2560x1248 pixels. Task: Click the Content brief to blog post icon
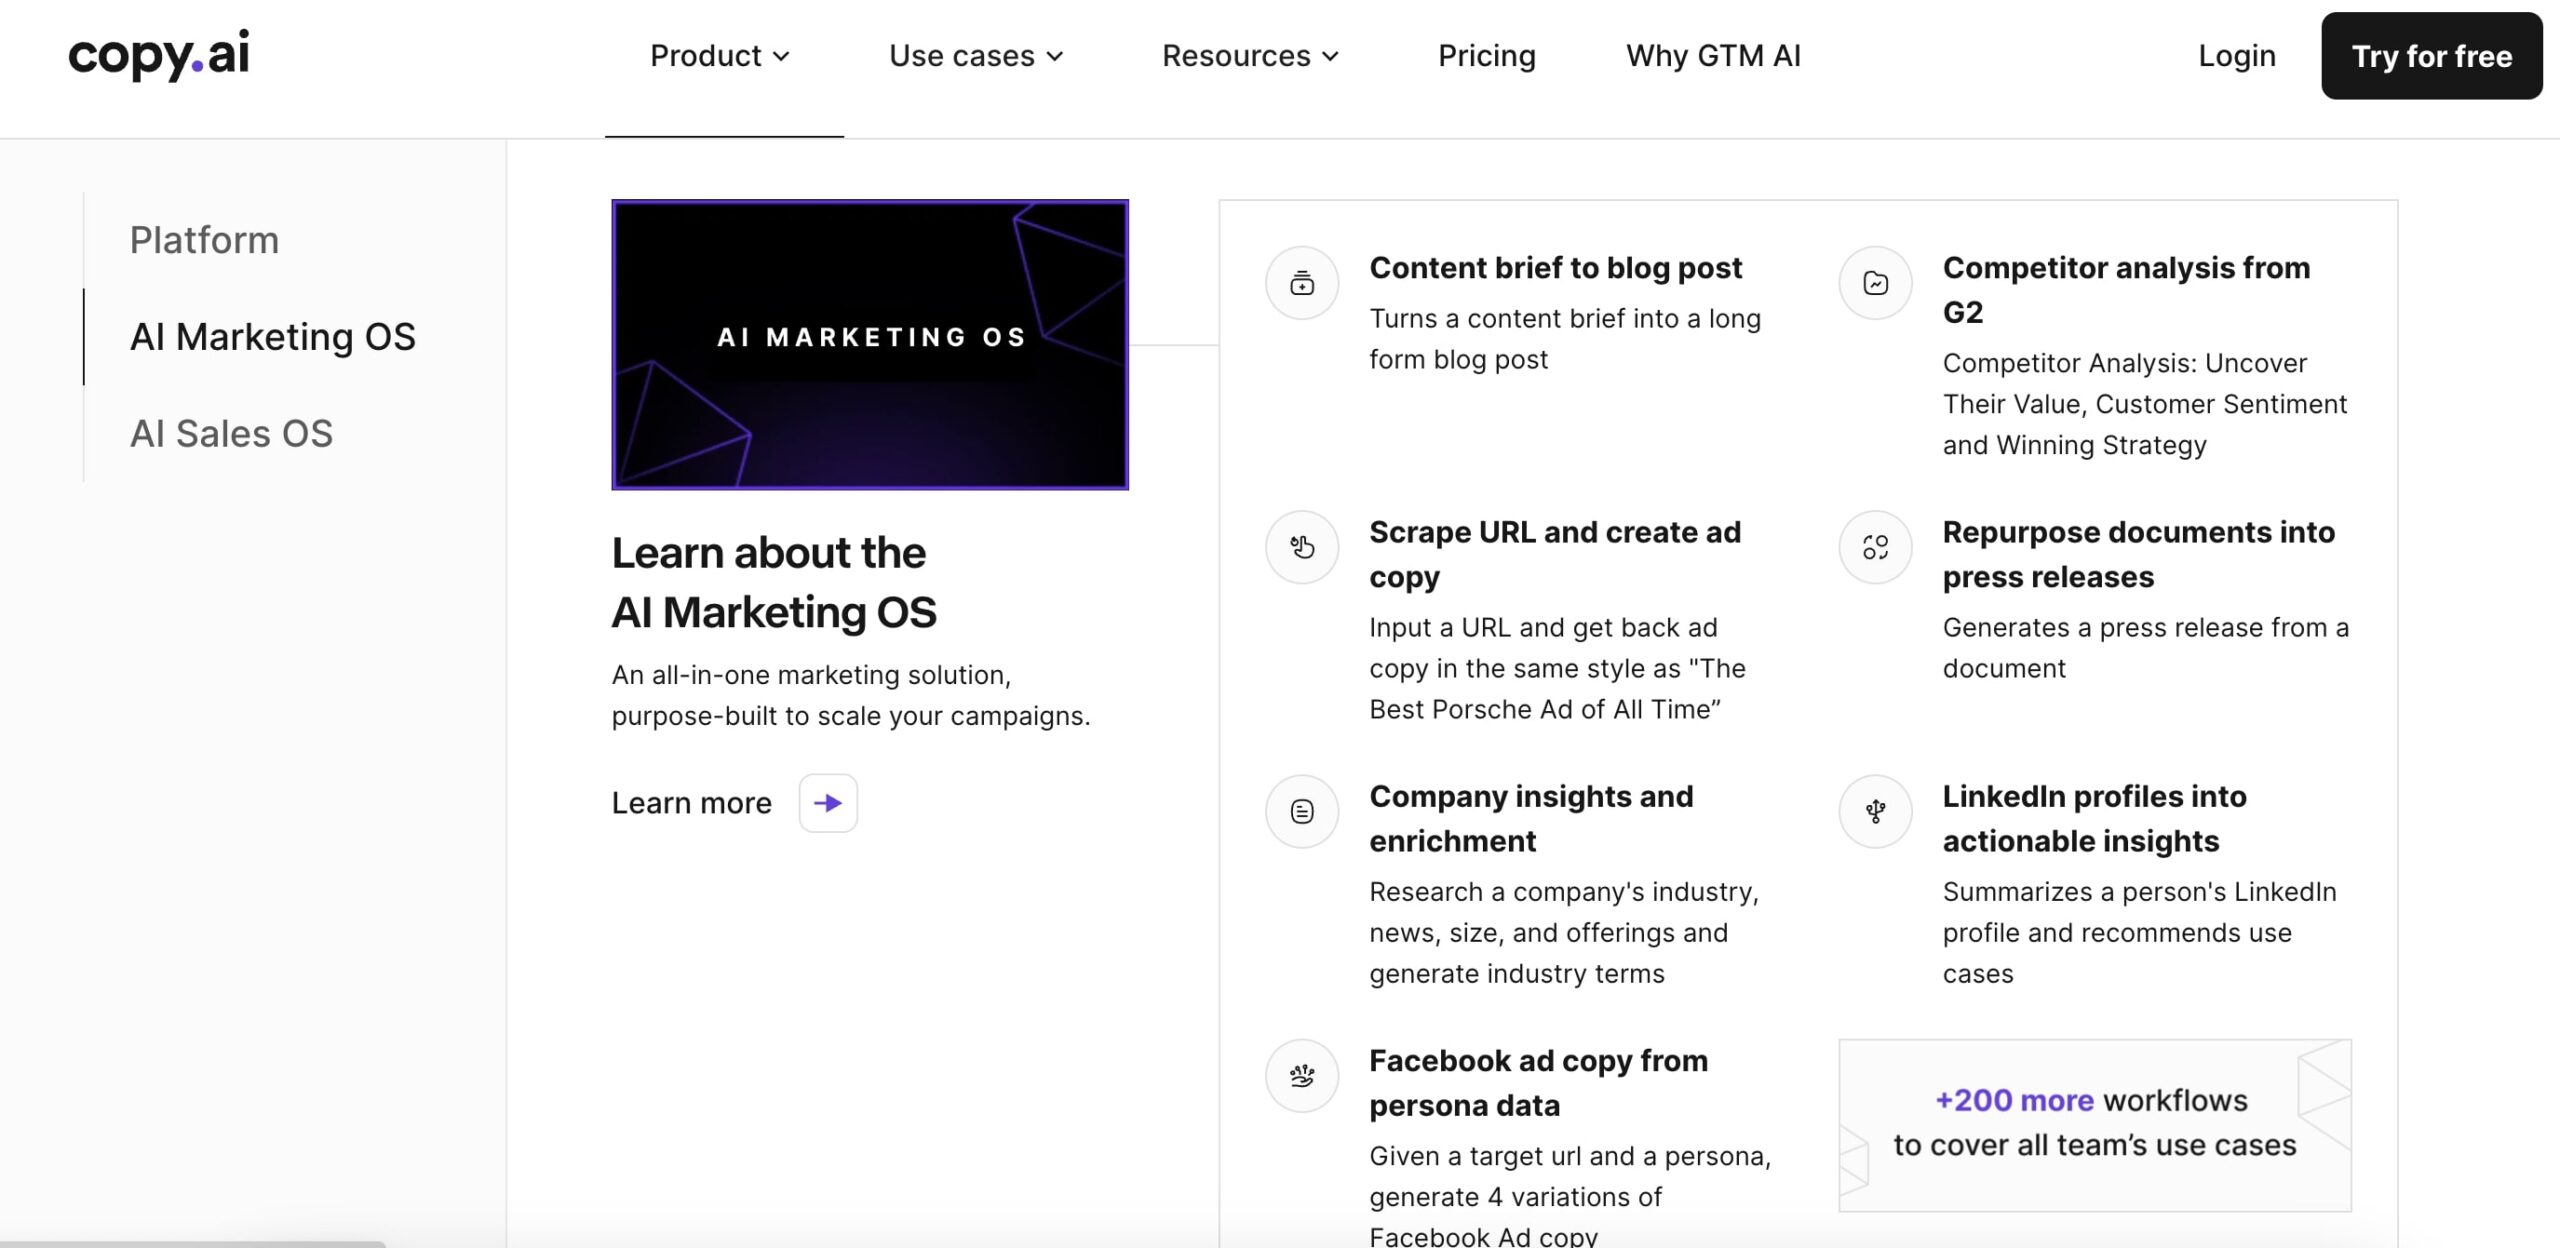[1302, 283]
